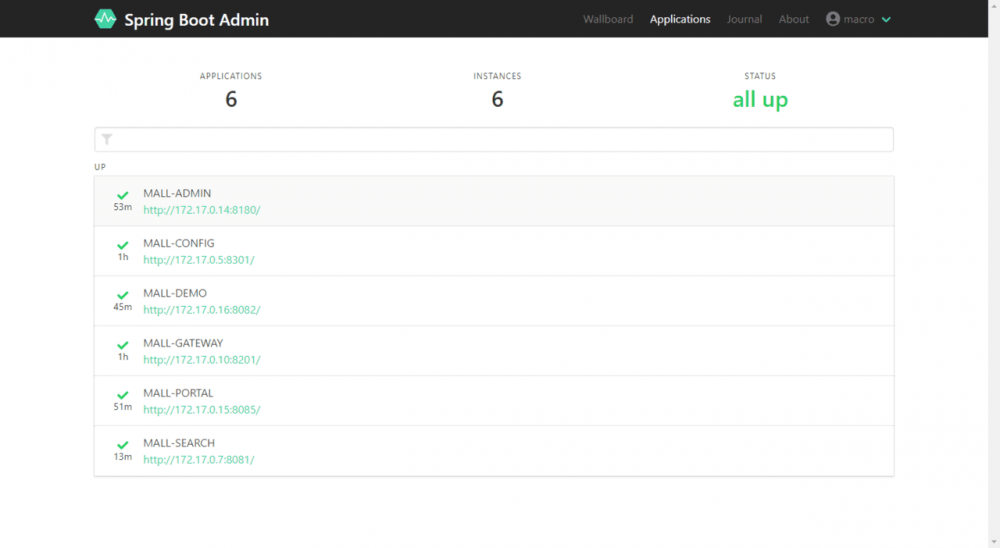
Task: Click MALL-DEMO green status checkmark
Action: 122,295
